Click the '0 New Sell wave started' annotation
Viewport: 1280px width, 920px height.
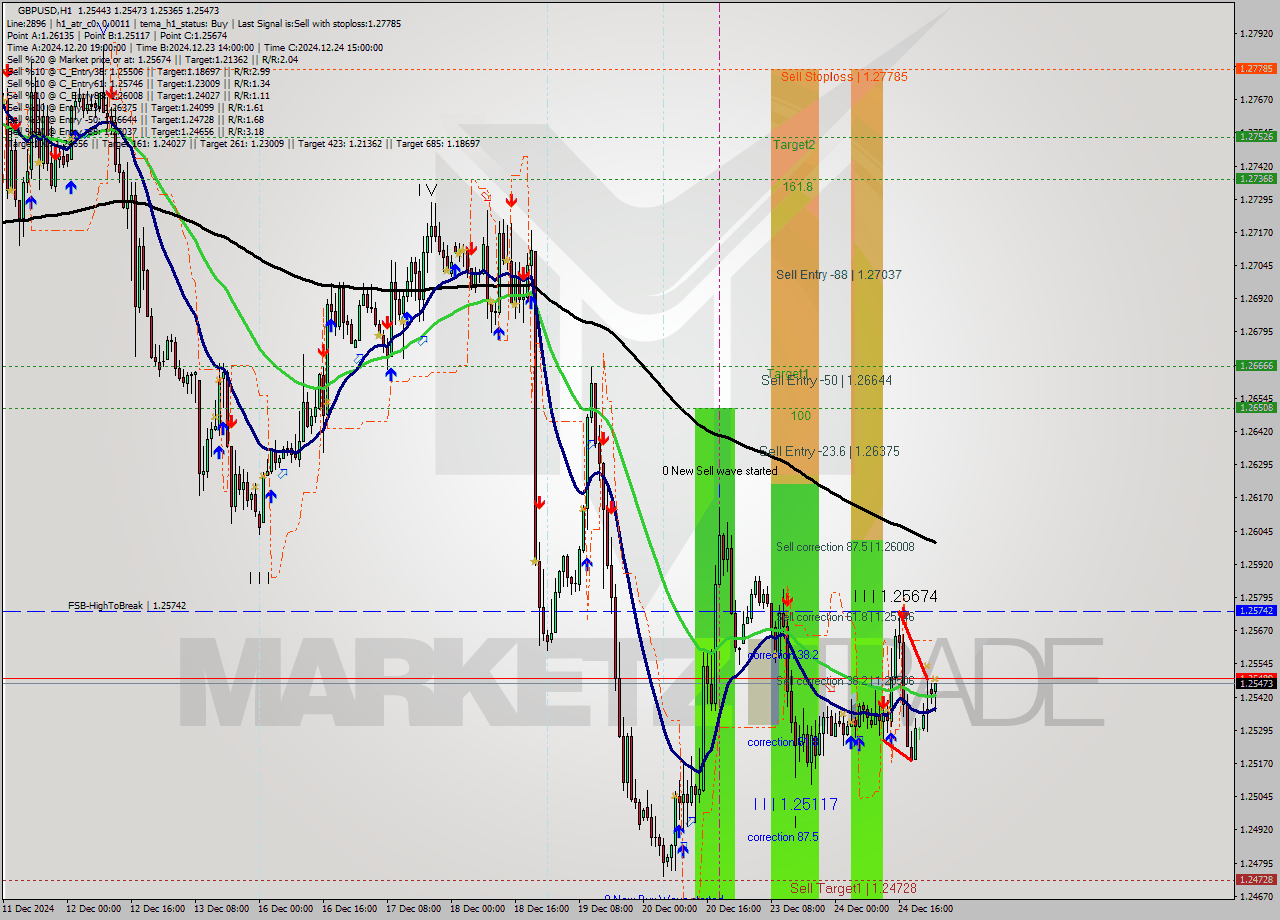tap(719, 471)
